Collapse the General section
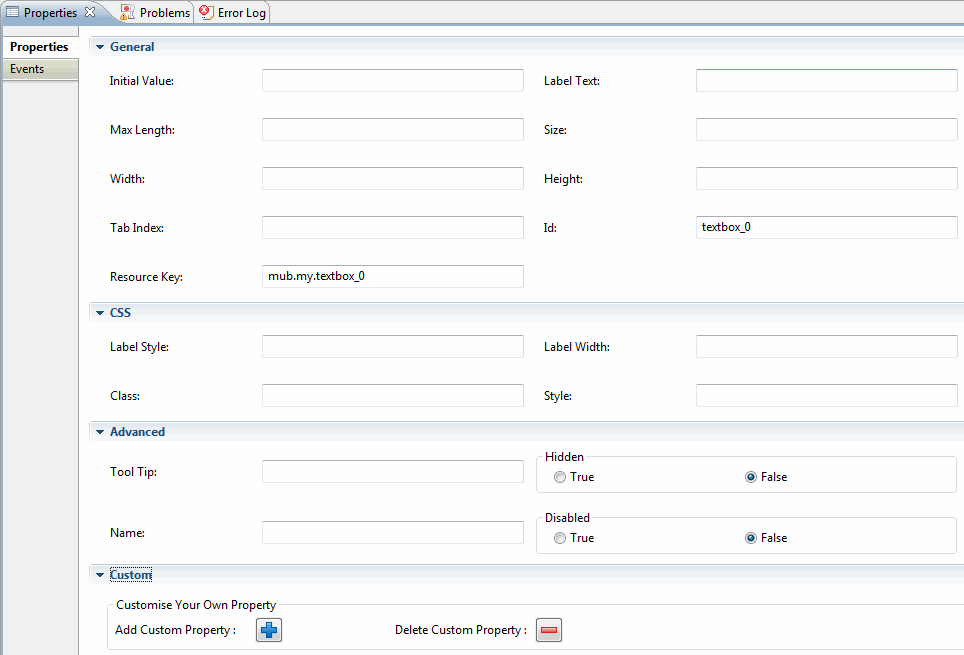964x655 pixels. 100,47
